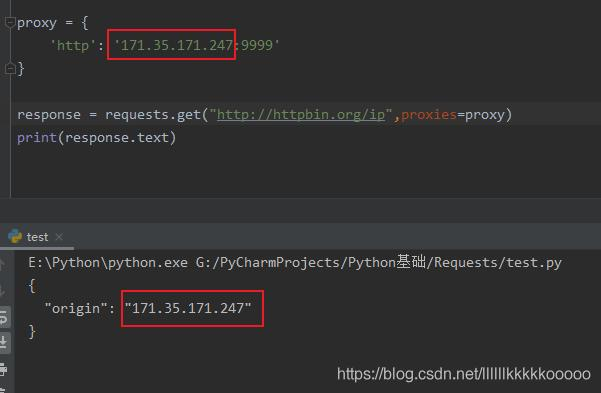Click the Python icon on test tab
The image size is (601, 393).
pos(15,236)
